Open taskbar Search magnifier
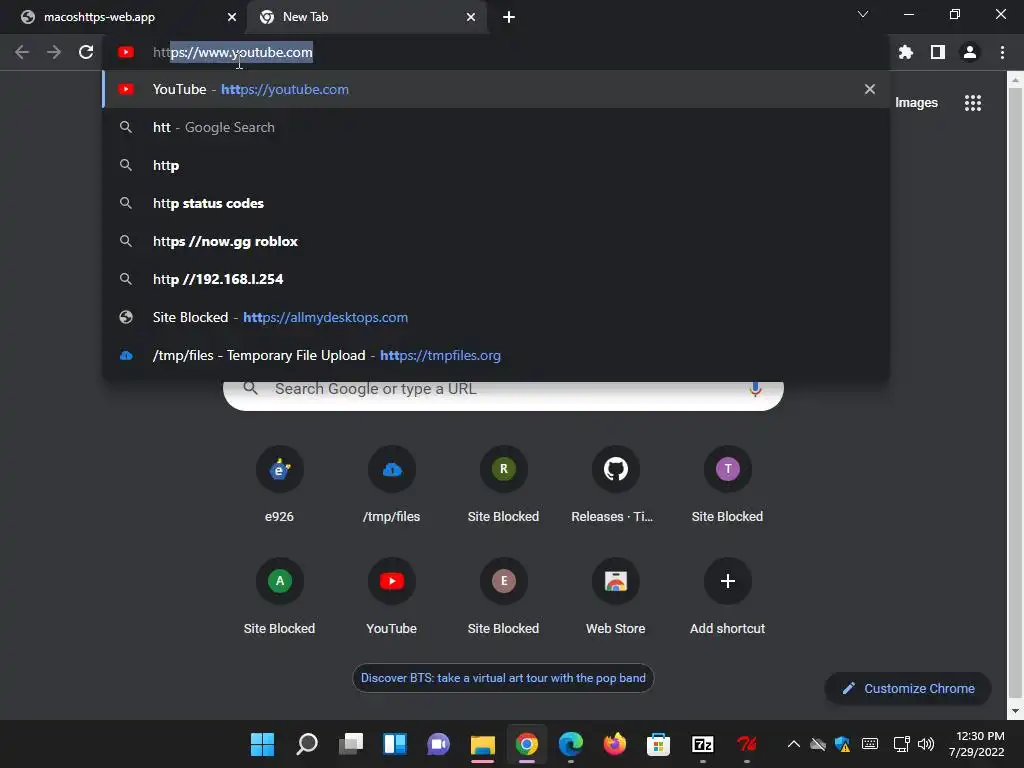 click(x=307, y=744)
